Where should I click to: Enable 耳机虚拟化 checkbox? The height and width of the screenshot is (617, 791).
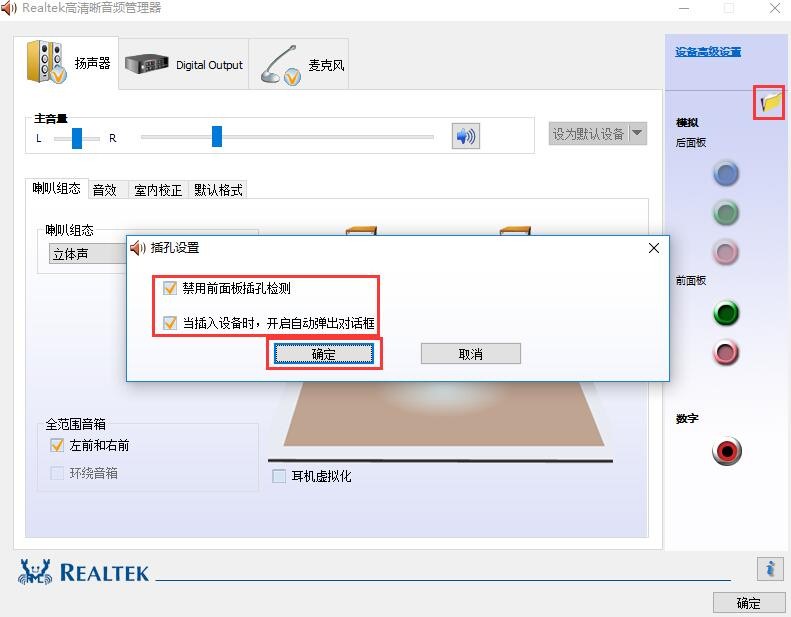[279, 476]
